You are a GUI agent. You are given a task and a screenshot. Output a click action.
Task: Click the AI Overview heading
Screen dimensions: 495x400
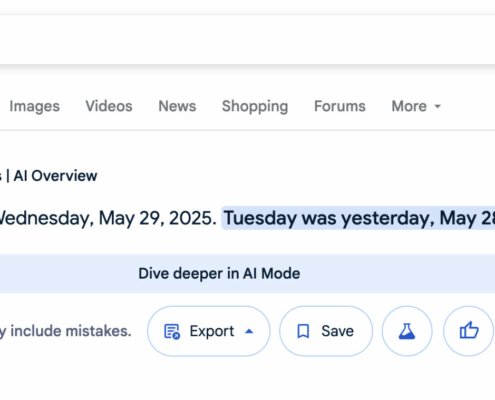tap(55, 176)
